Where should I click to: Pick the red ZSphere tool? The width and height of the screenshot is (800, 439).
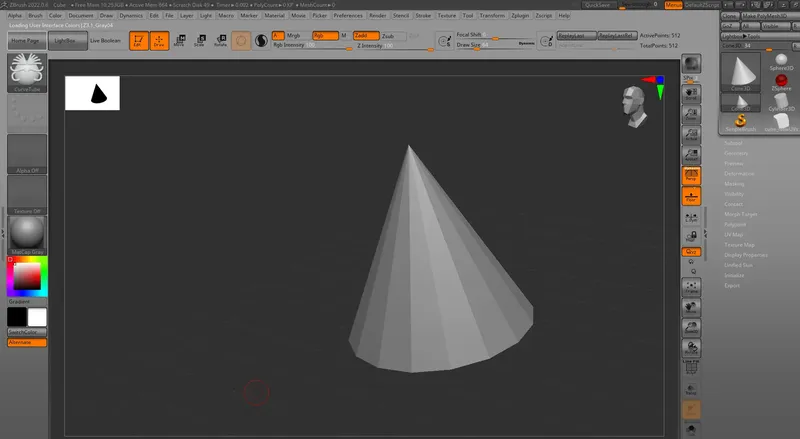781,82
